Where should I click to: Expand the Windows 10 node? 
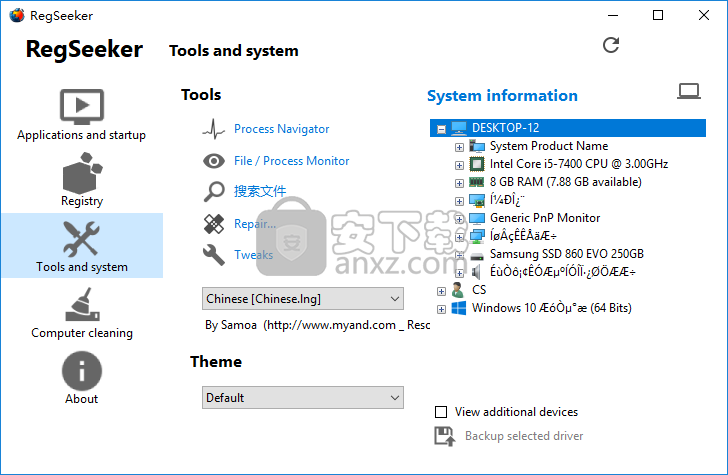click(x=441, y=310)
